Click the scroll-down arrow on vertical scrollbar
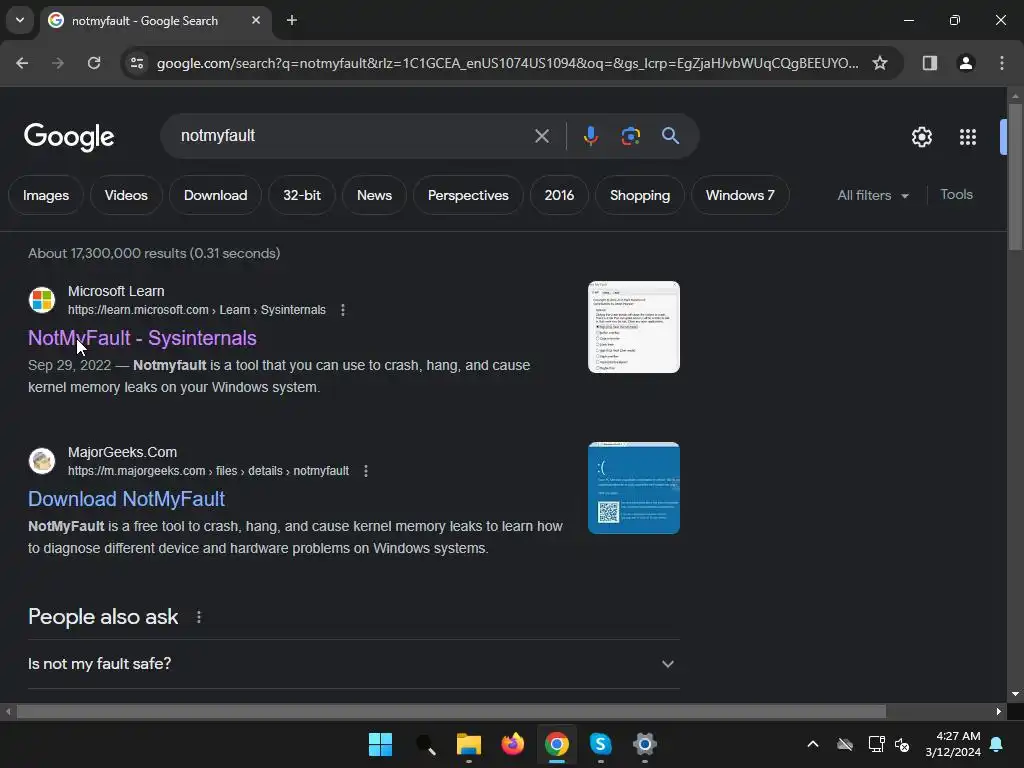The image size is (1024, 768). pyautogui.click(x=1015, y=694)
